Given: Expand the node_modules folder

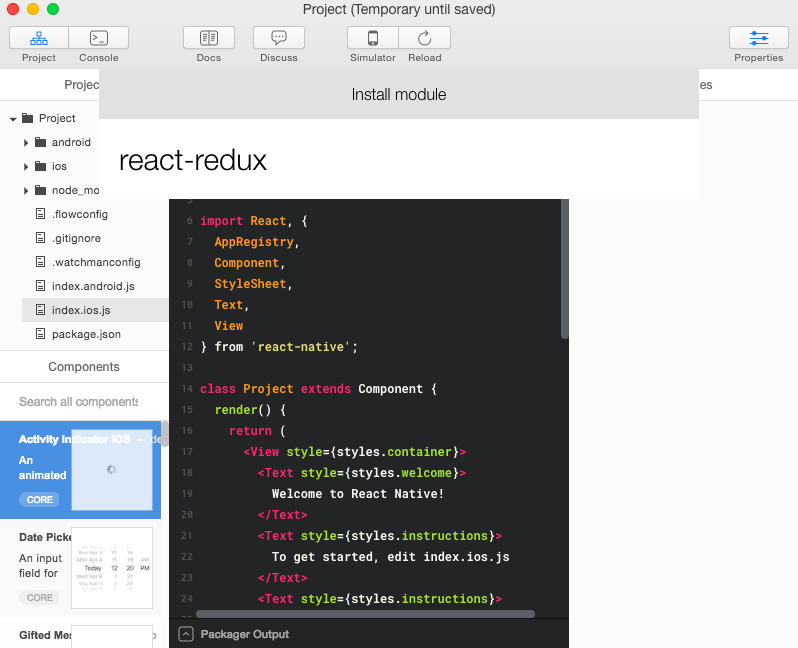Looking at the screenshot, I should [25, 190].
